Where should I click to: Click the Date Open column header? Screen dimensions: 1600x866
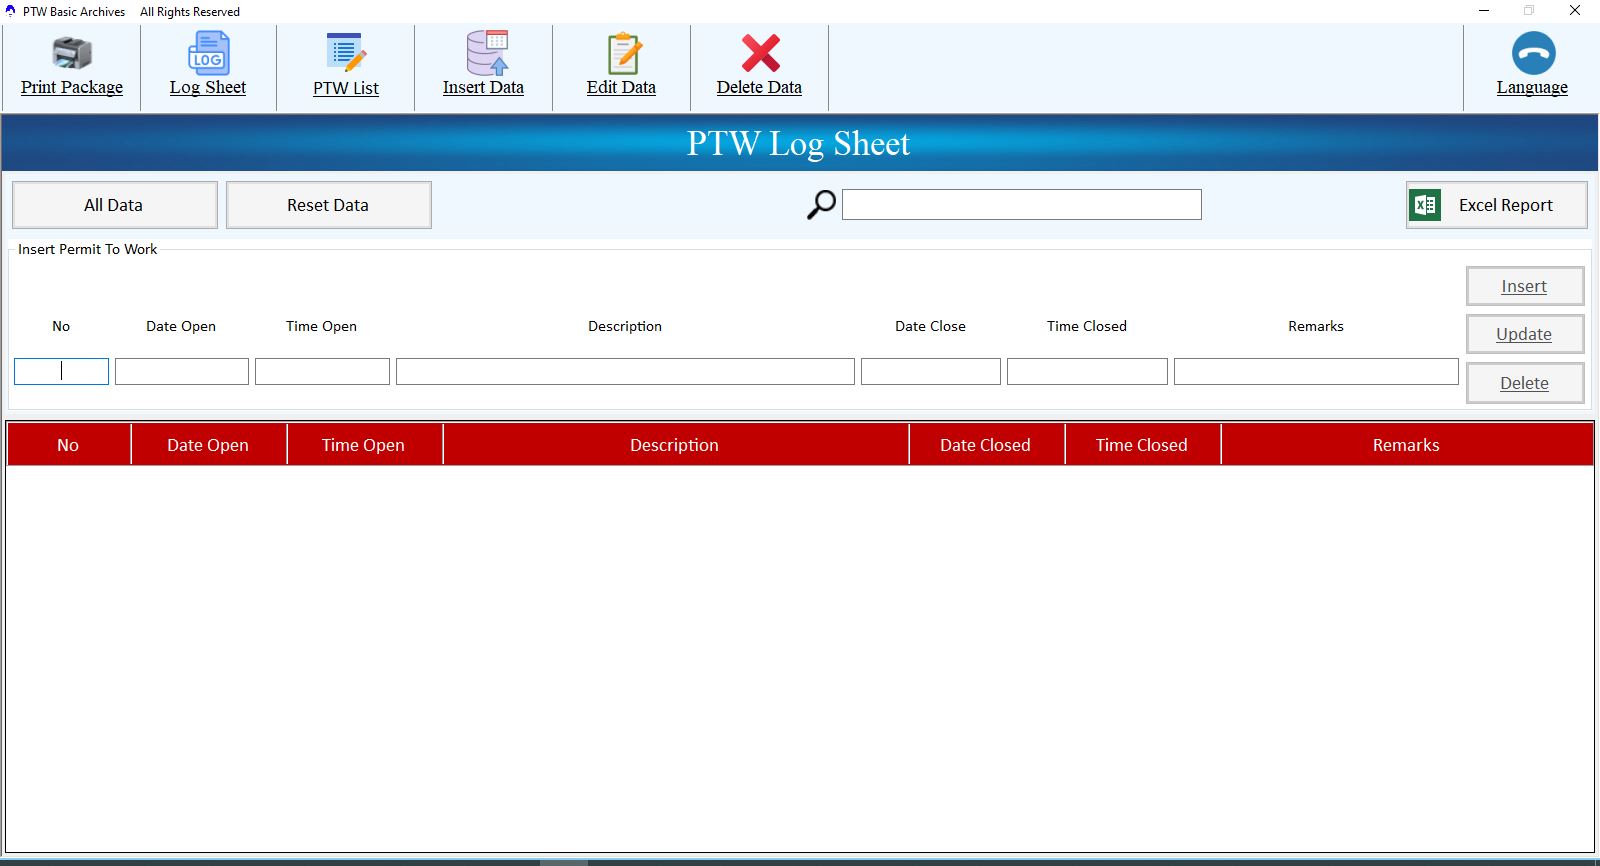(x=208, y=445)
